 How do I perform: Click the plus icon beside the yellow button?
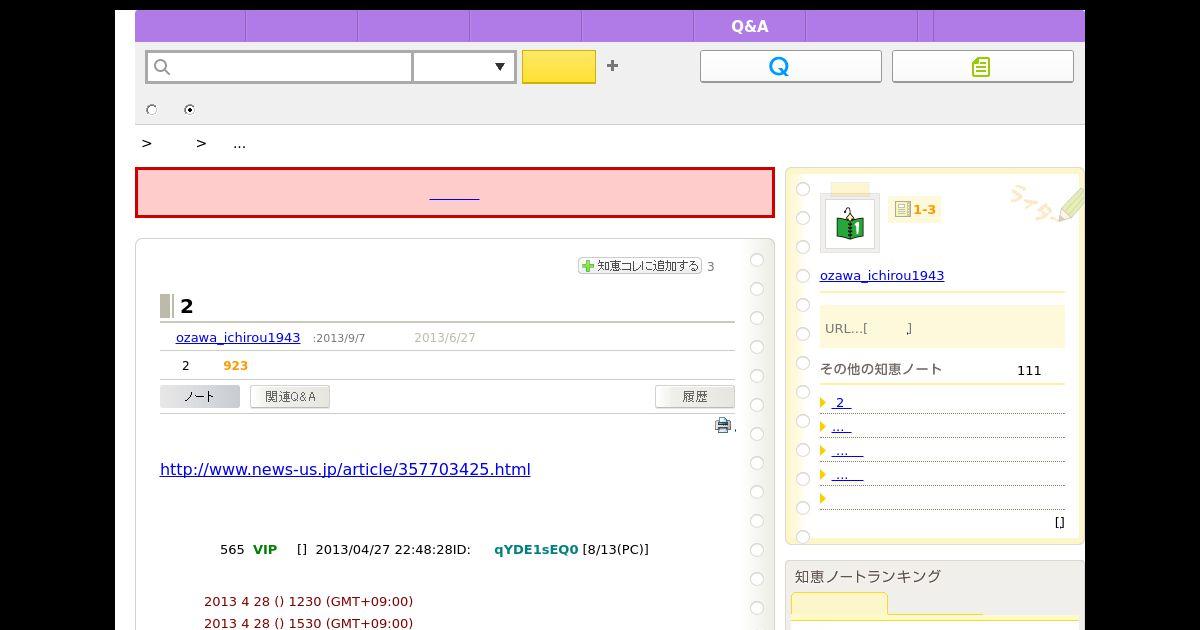point(612,65)
